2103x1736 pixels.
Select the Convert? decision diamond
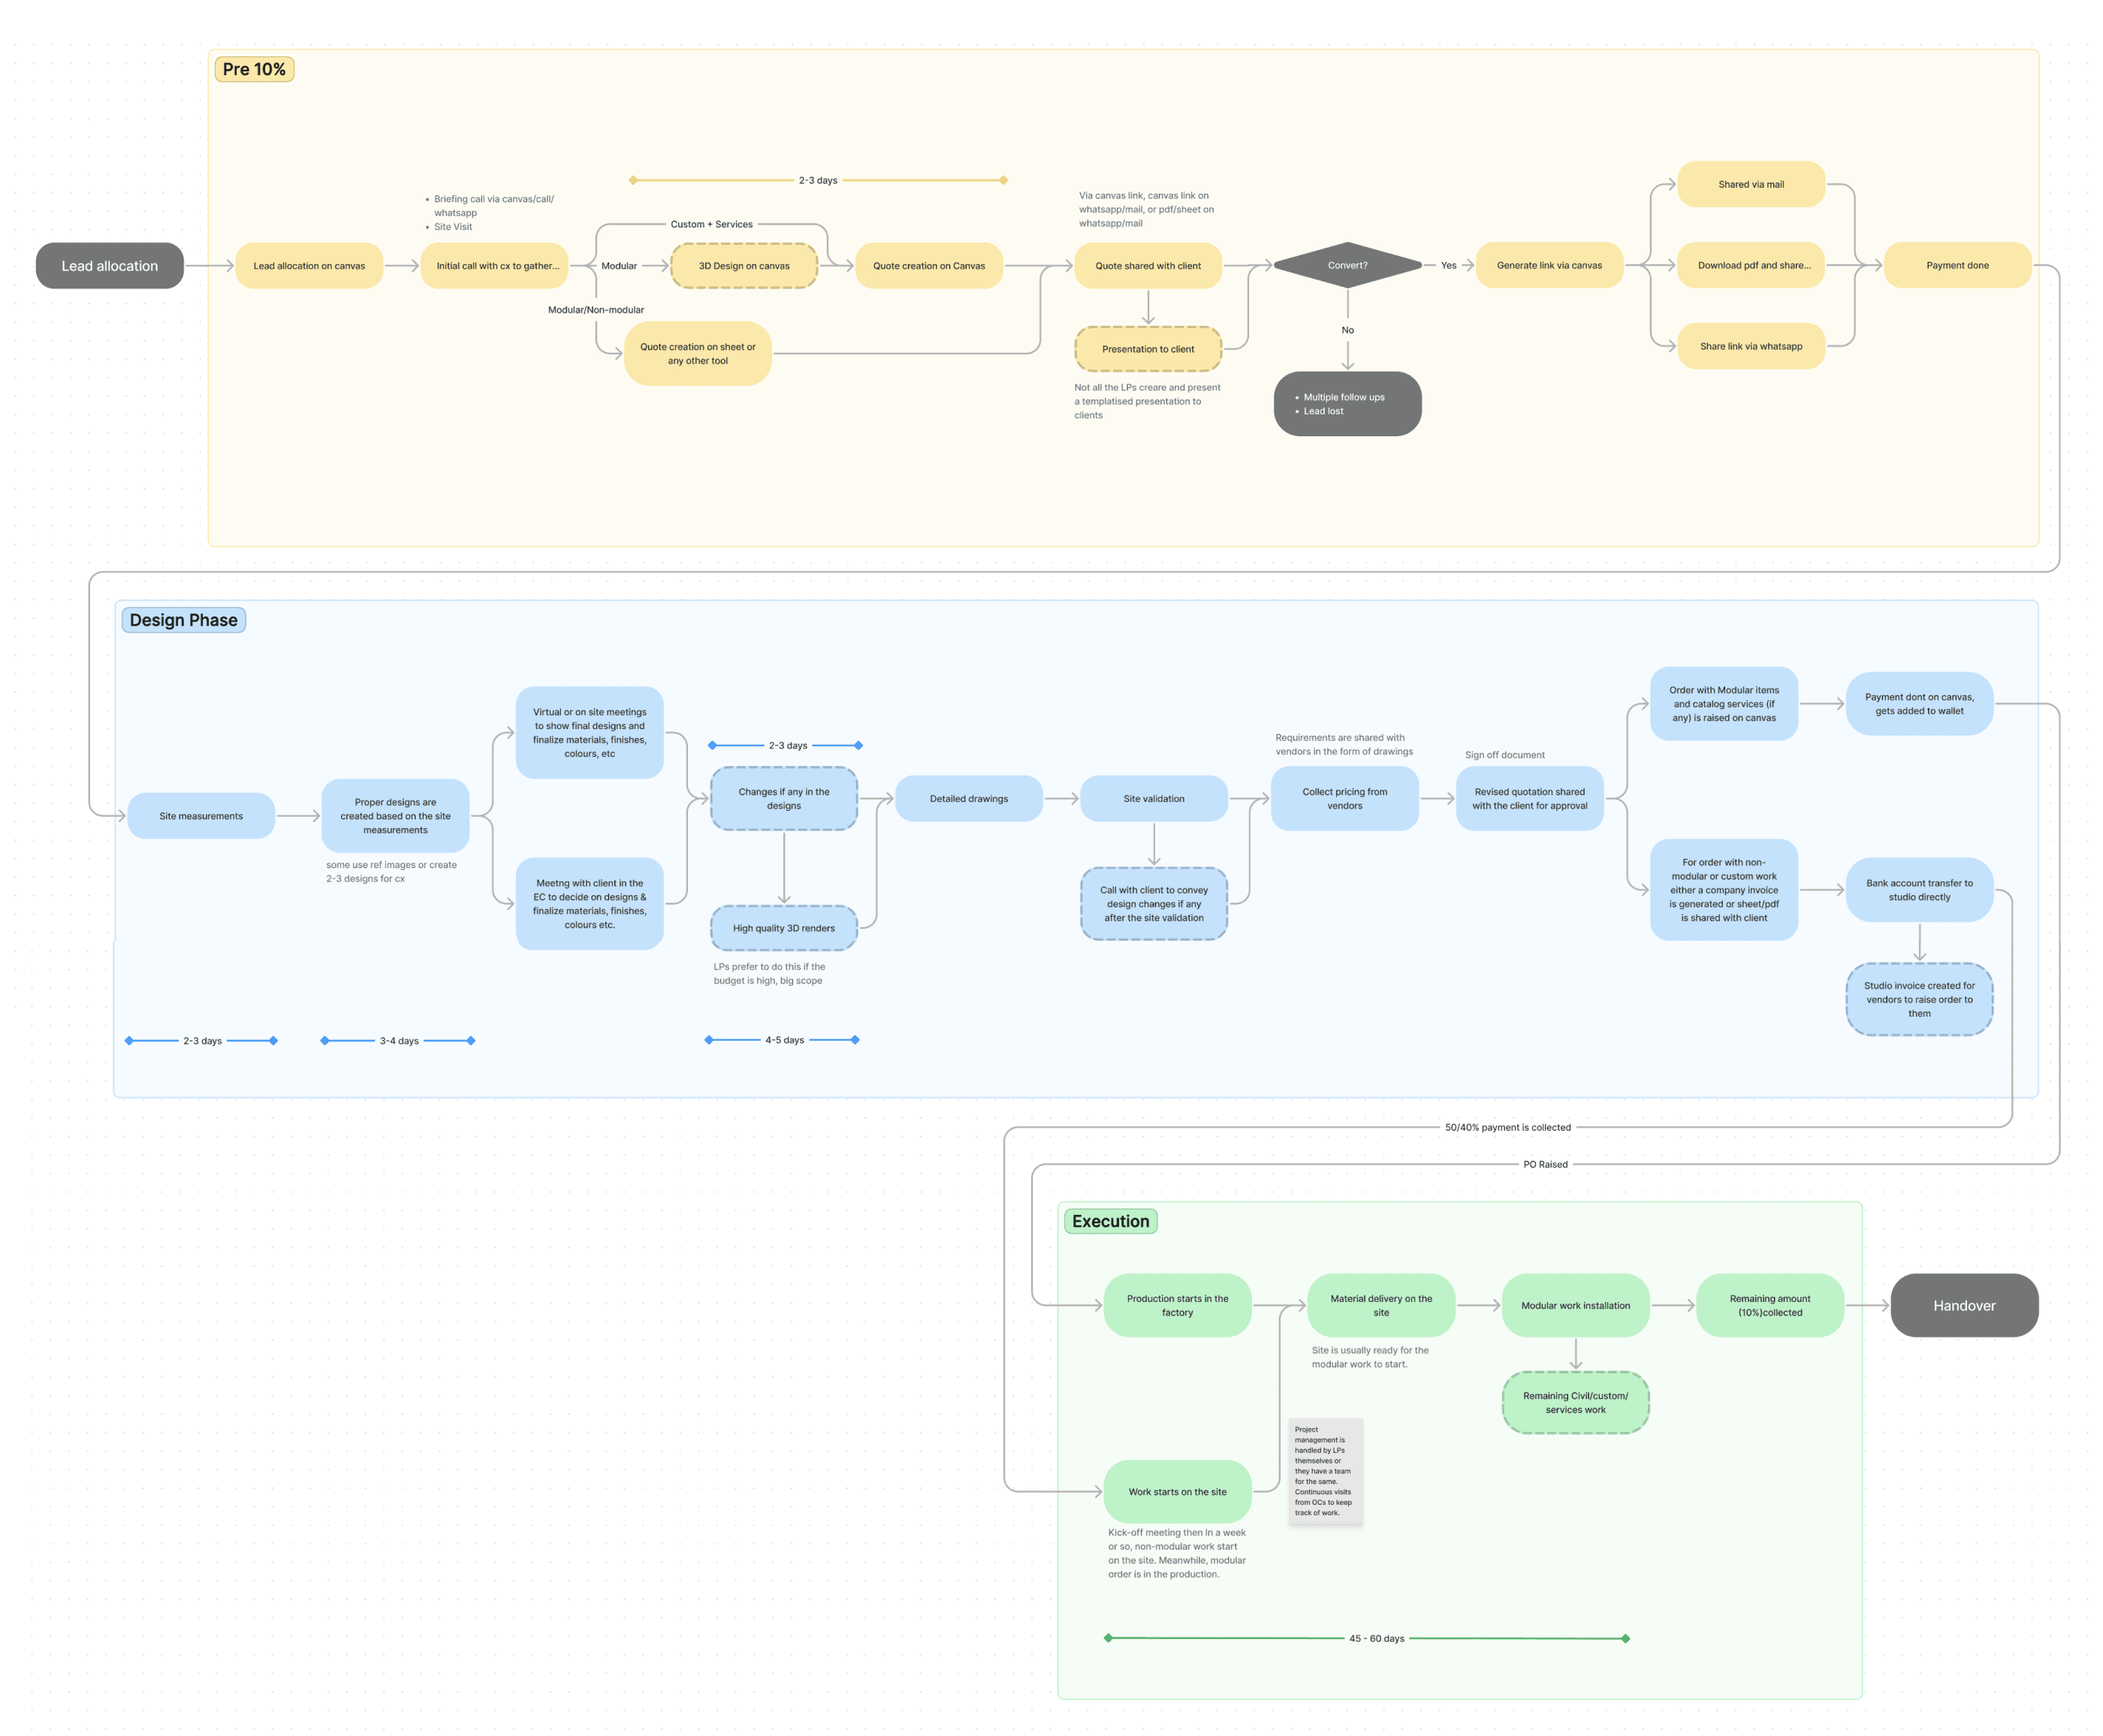[x=1347, y=265]
